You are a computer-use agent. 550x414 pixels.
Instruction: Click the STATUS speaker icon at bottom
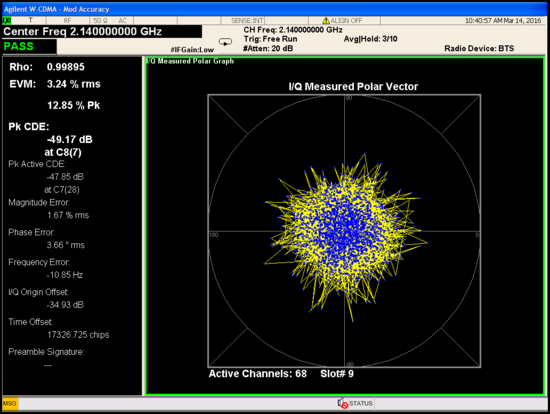(x=342, y=403)
